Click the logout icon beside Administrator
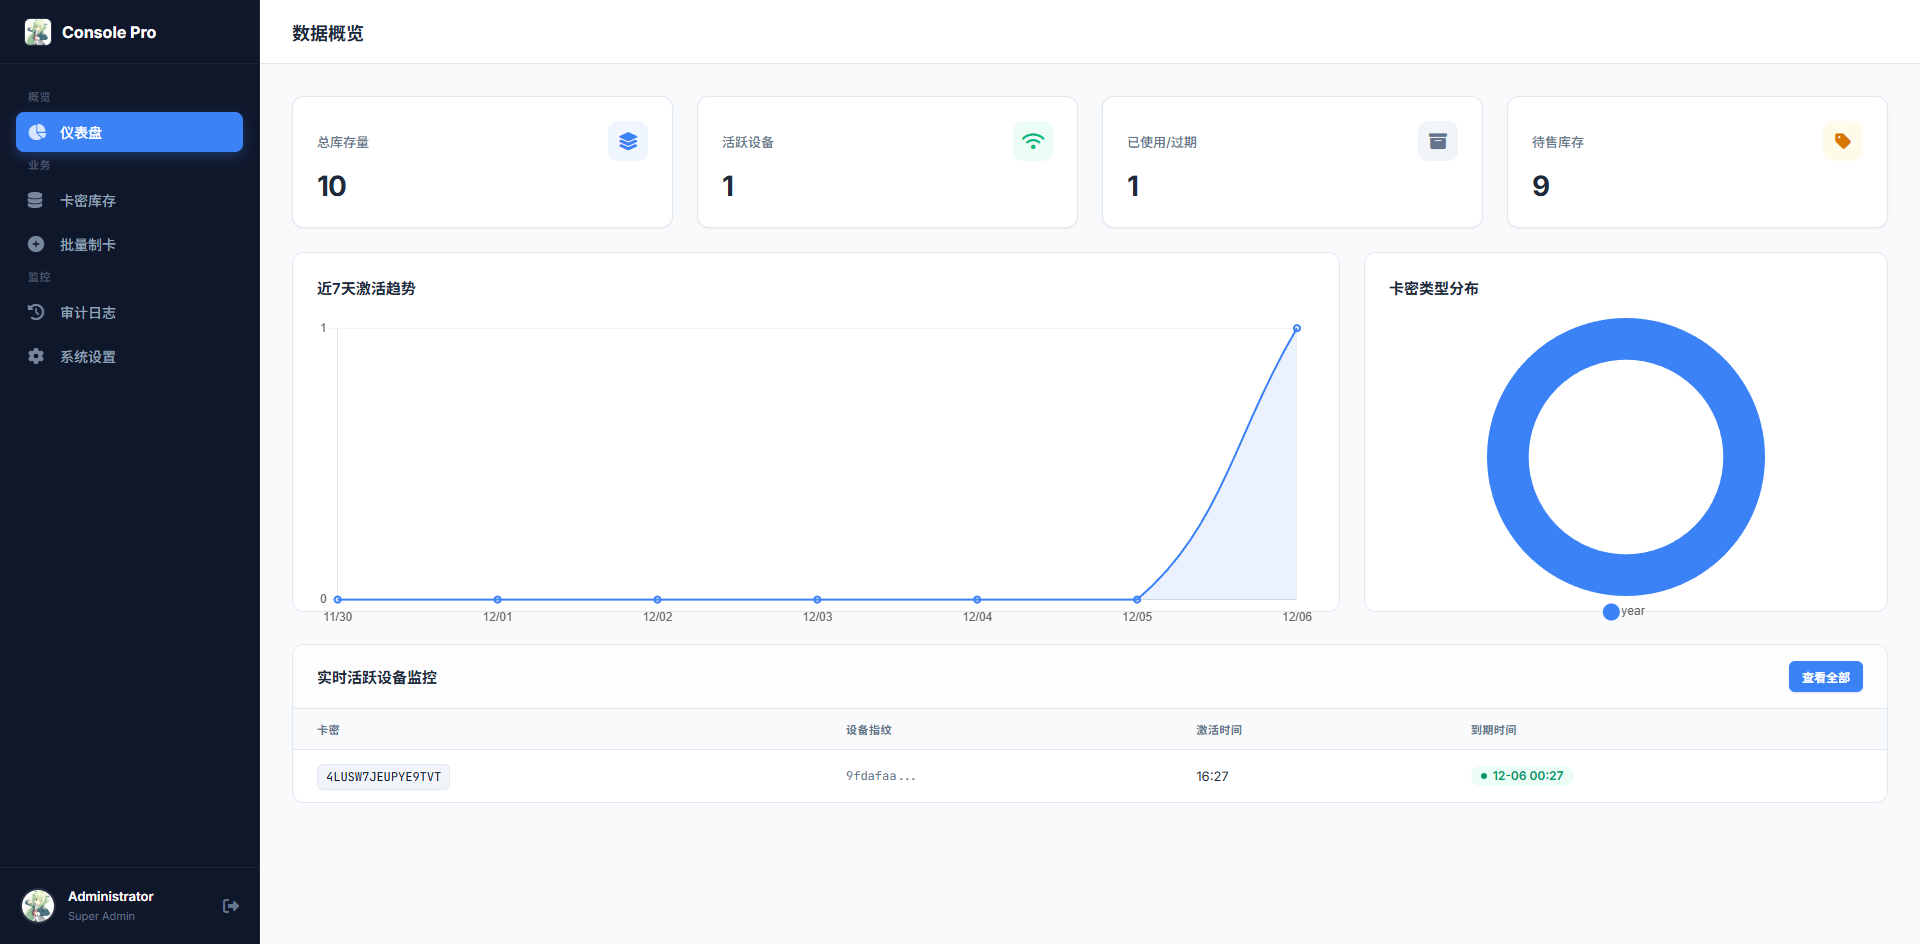1920x944 pixels. pos(231,906)
